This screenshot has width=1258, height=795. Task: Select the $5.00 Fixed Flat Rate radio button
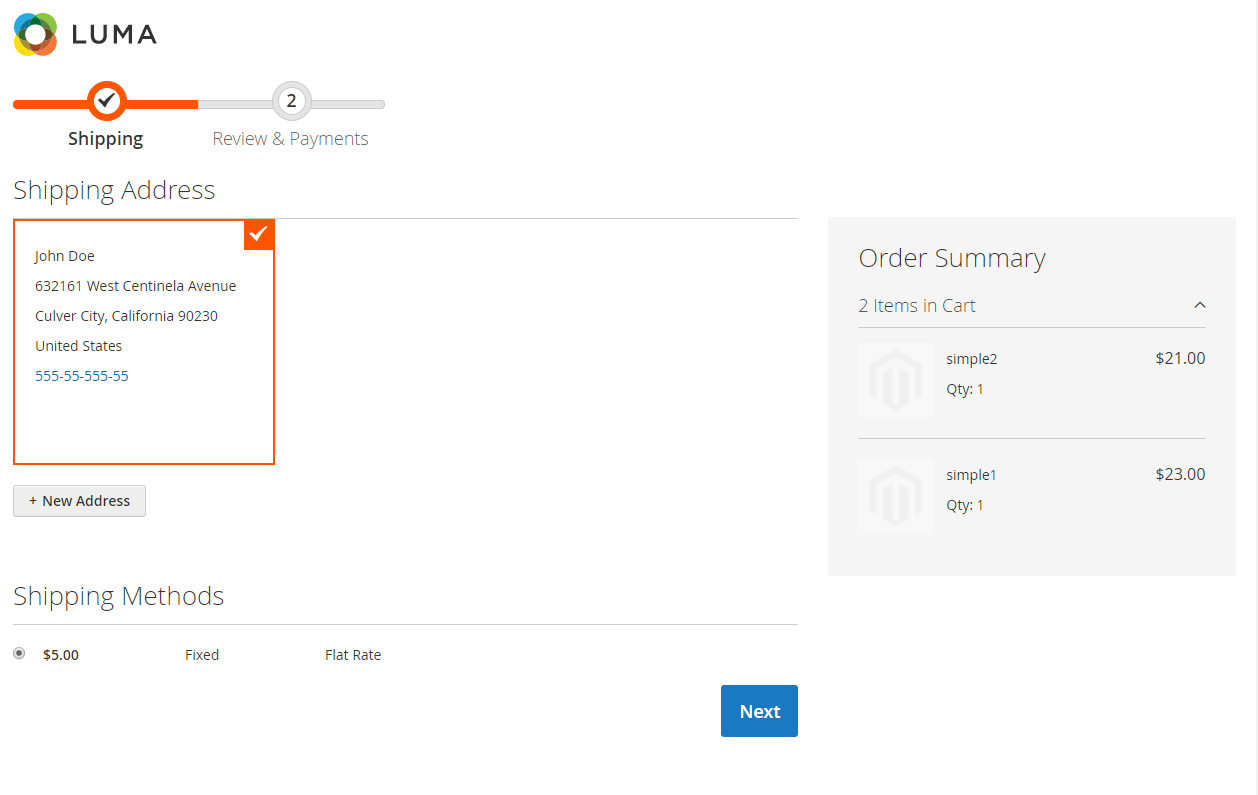[x=18, y=653]
